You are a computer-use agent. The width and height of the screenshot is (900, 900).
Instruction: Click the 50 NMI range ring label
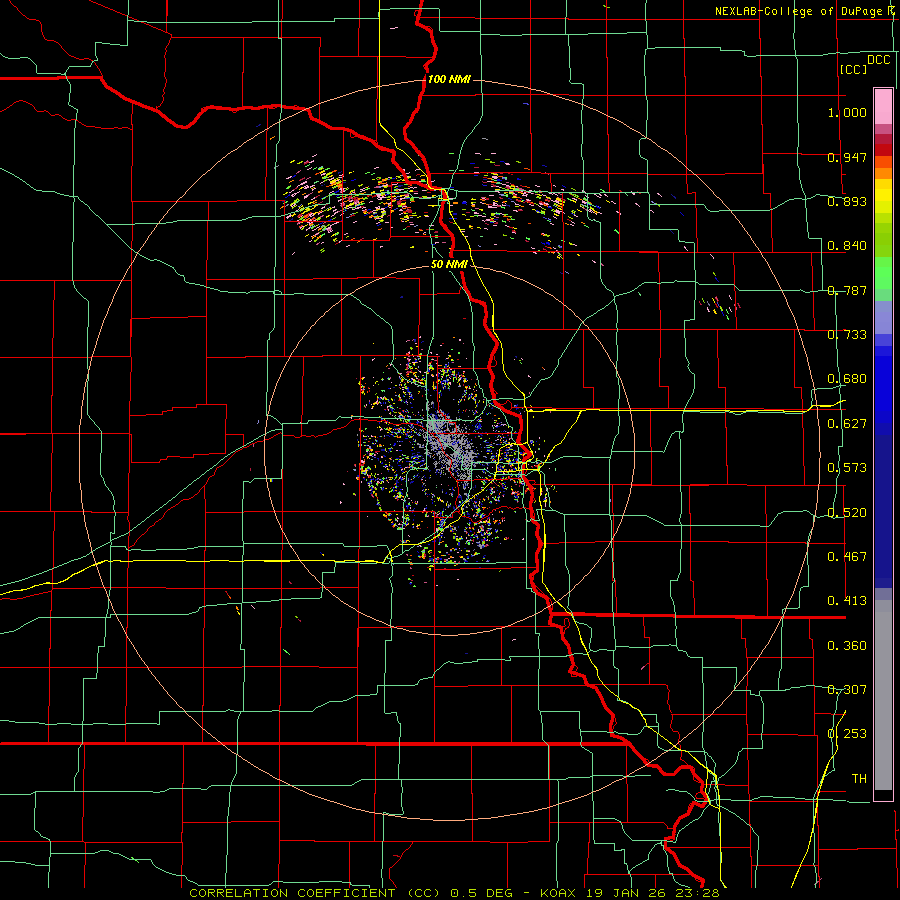449,264
